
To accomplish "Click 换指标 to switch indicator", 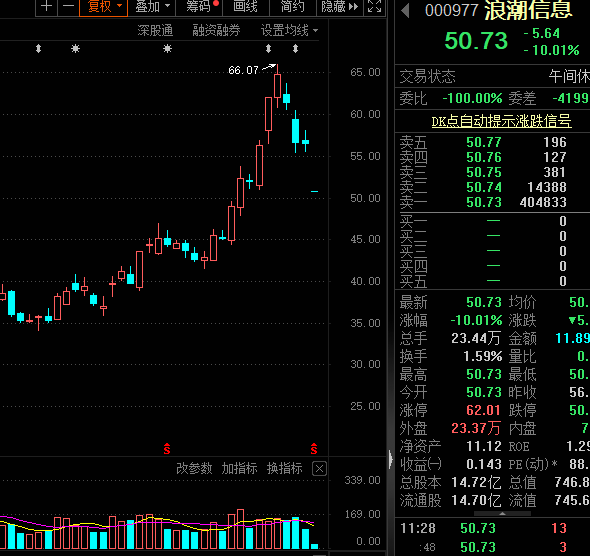I will pyautogui.click(x=284, y=468).
